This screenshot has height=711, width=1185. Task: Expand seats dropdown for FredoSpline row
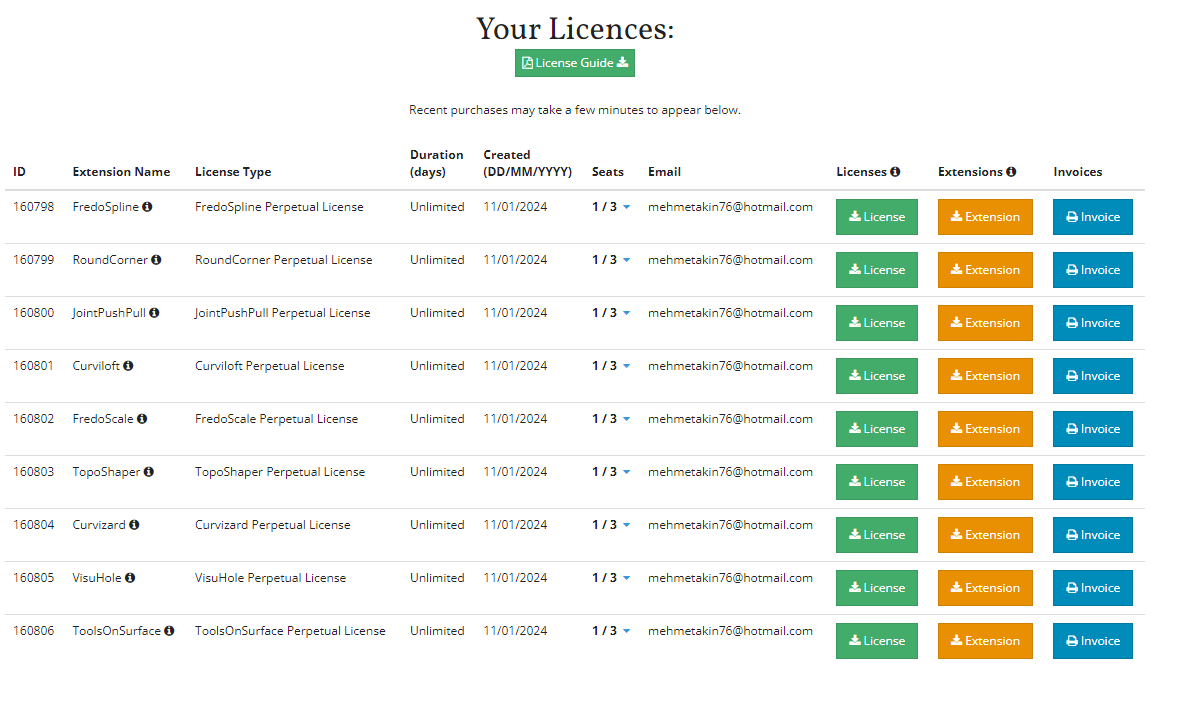[627, 207]
